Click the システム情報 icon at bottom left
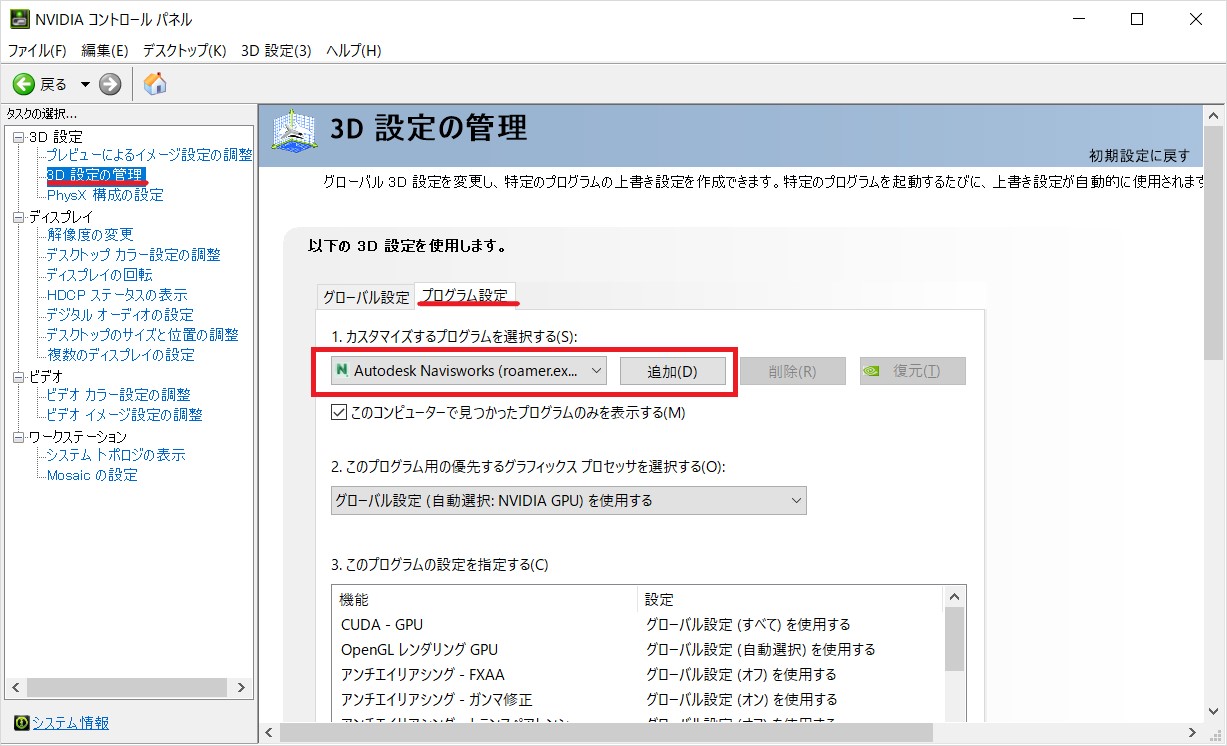Screen dimensions: 1227x746 coord(21,723)
